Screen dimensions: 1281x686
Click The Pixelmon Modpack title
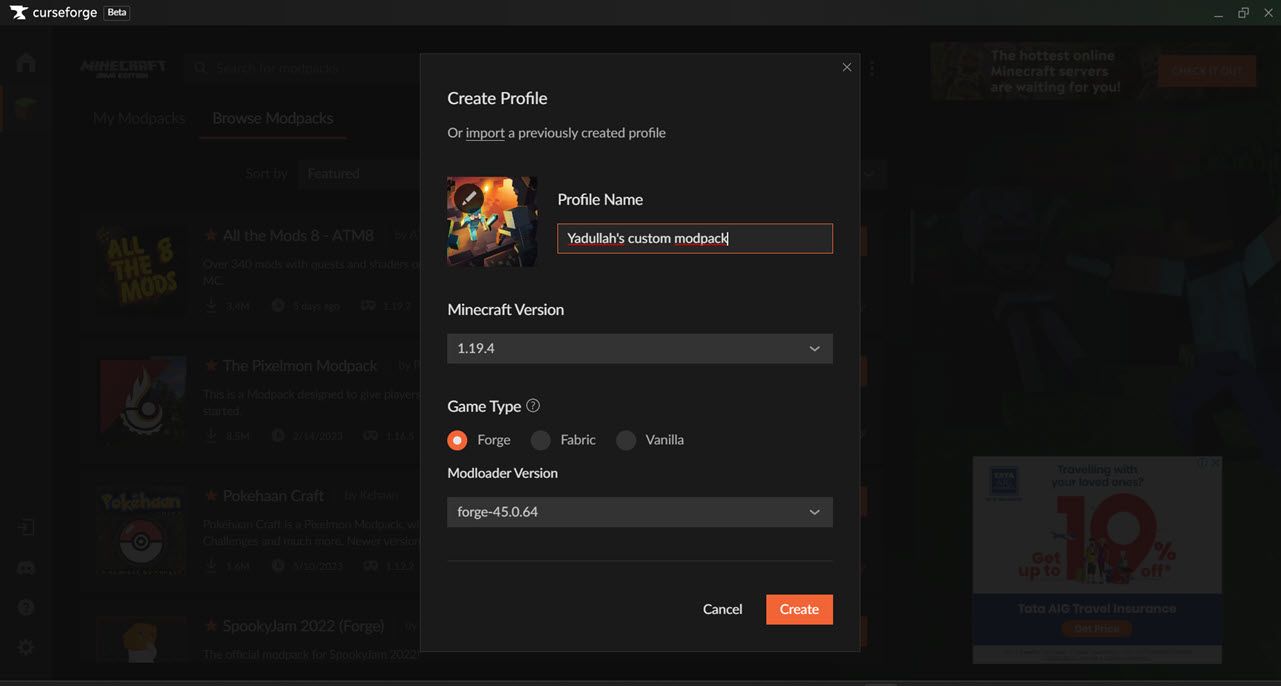300,366
